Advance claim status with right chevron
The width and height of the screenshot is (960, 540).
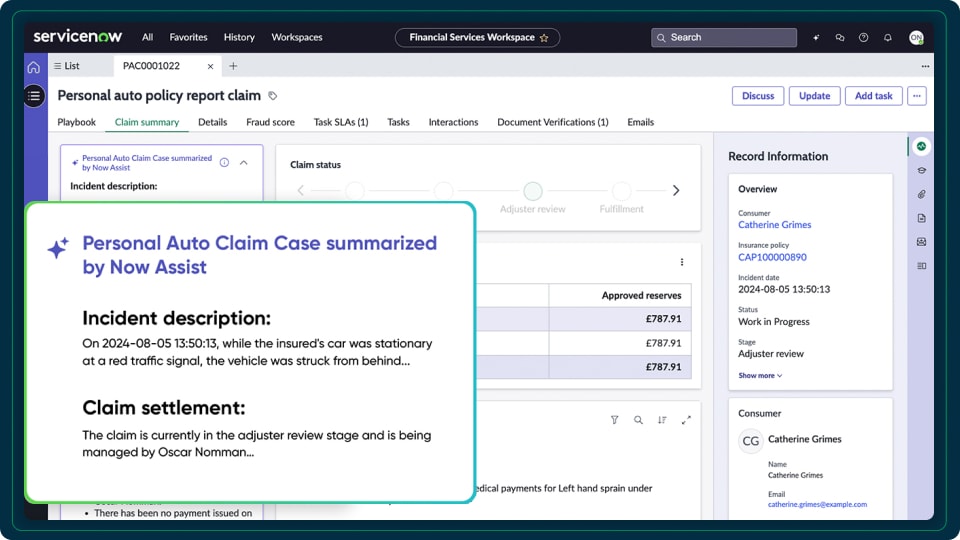click(x=676, y=190)
